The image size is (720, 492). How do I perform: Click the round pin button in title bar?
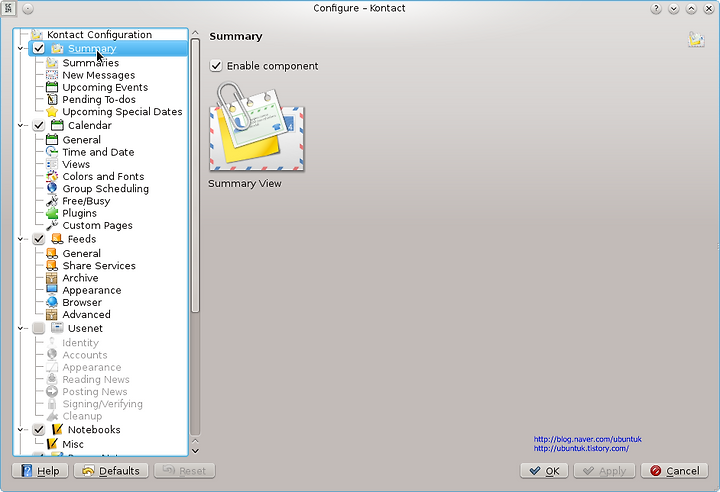(28, 9)
